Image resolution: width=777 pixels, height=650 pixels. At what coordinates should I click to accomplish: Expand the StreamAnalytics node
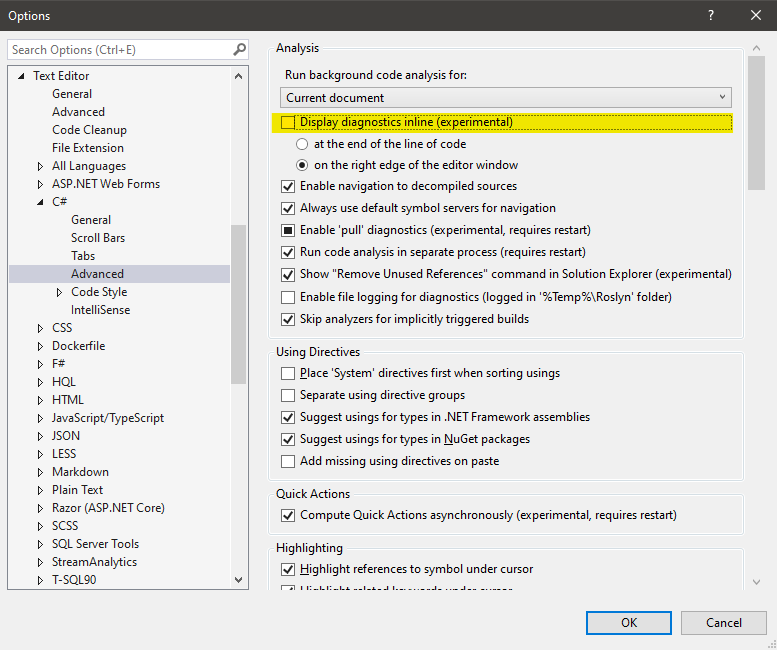[x=40, y=562]
